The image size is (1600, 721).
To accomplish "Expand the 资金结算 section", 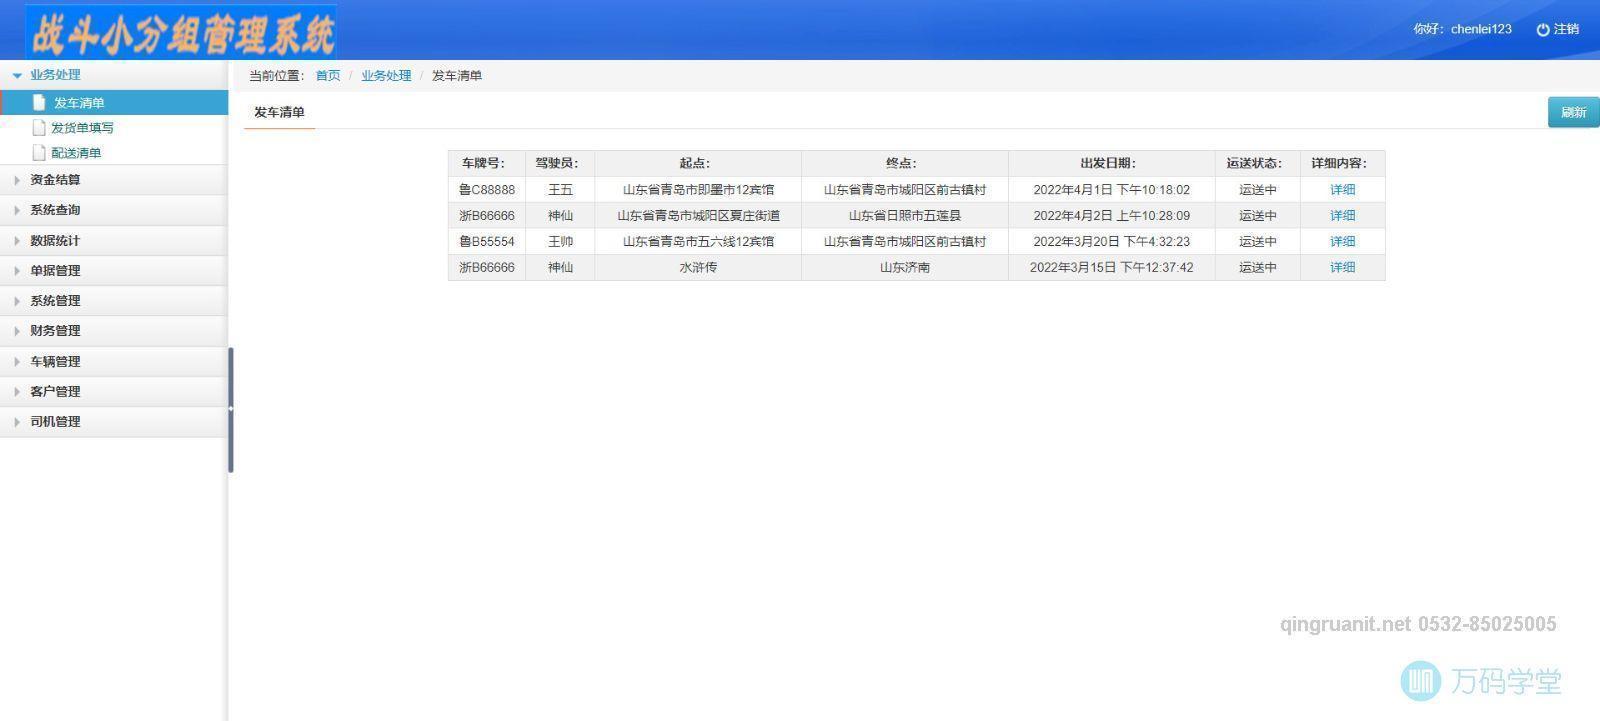I will (114, 180).
